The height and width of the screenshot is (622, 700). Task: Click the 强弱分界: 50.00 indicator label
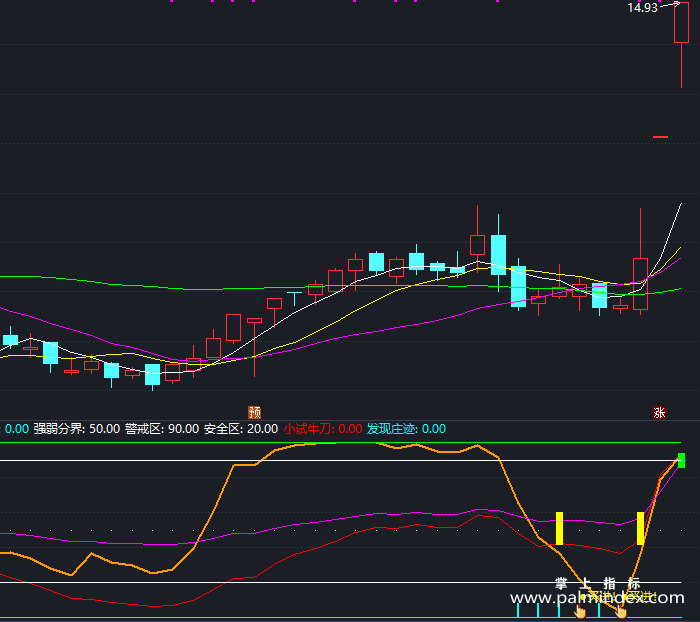click(x=77, y=429)
